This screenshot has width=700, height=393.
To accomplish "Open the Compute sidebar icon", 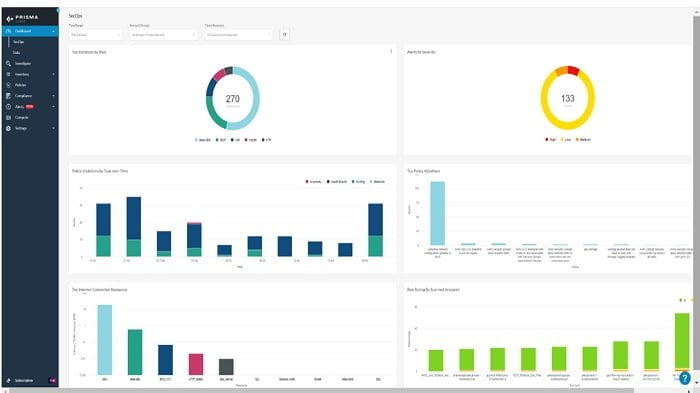I will pyautogui.click(x=8, y=117).
